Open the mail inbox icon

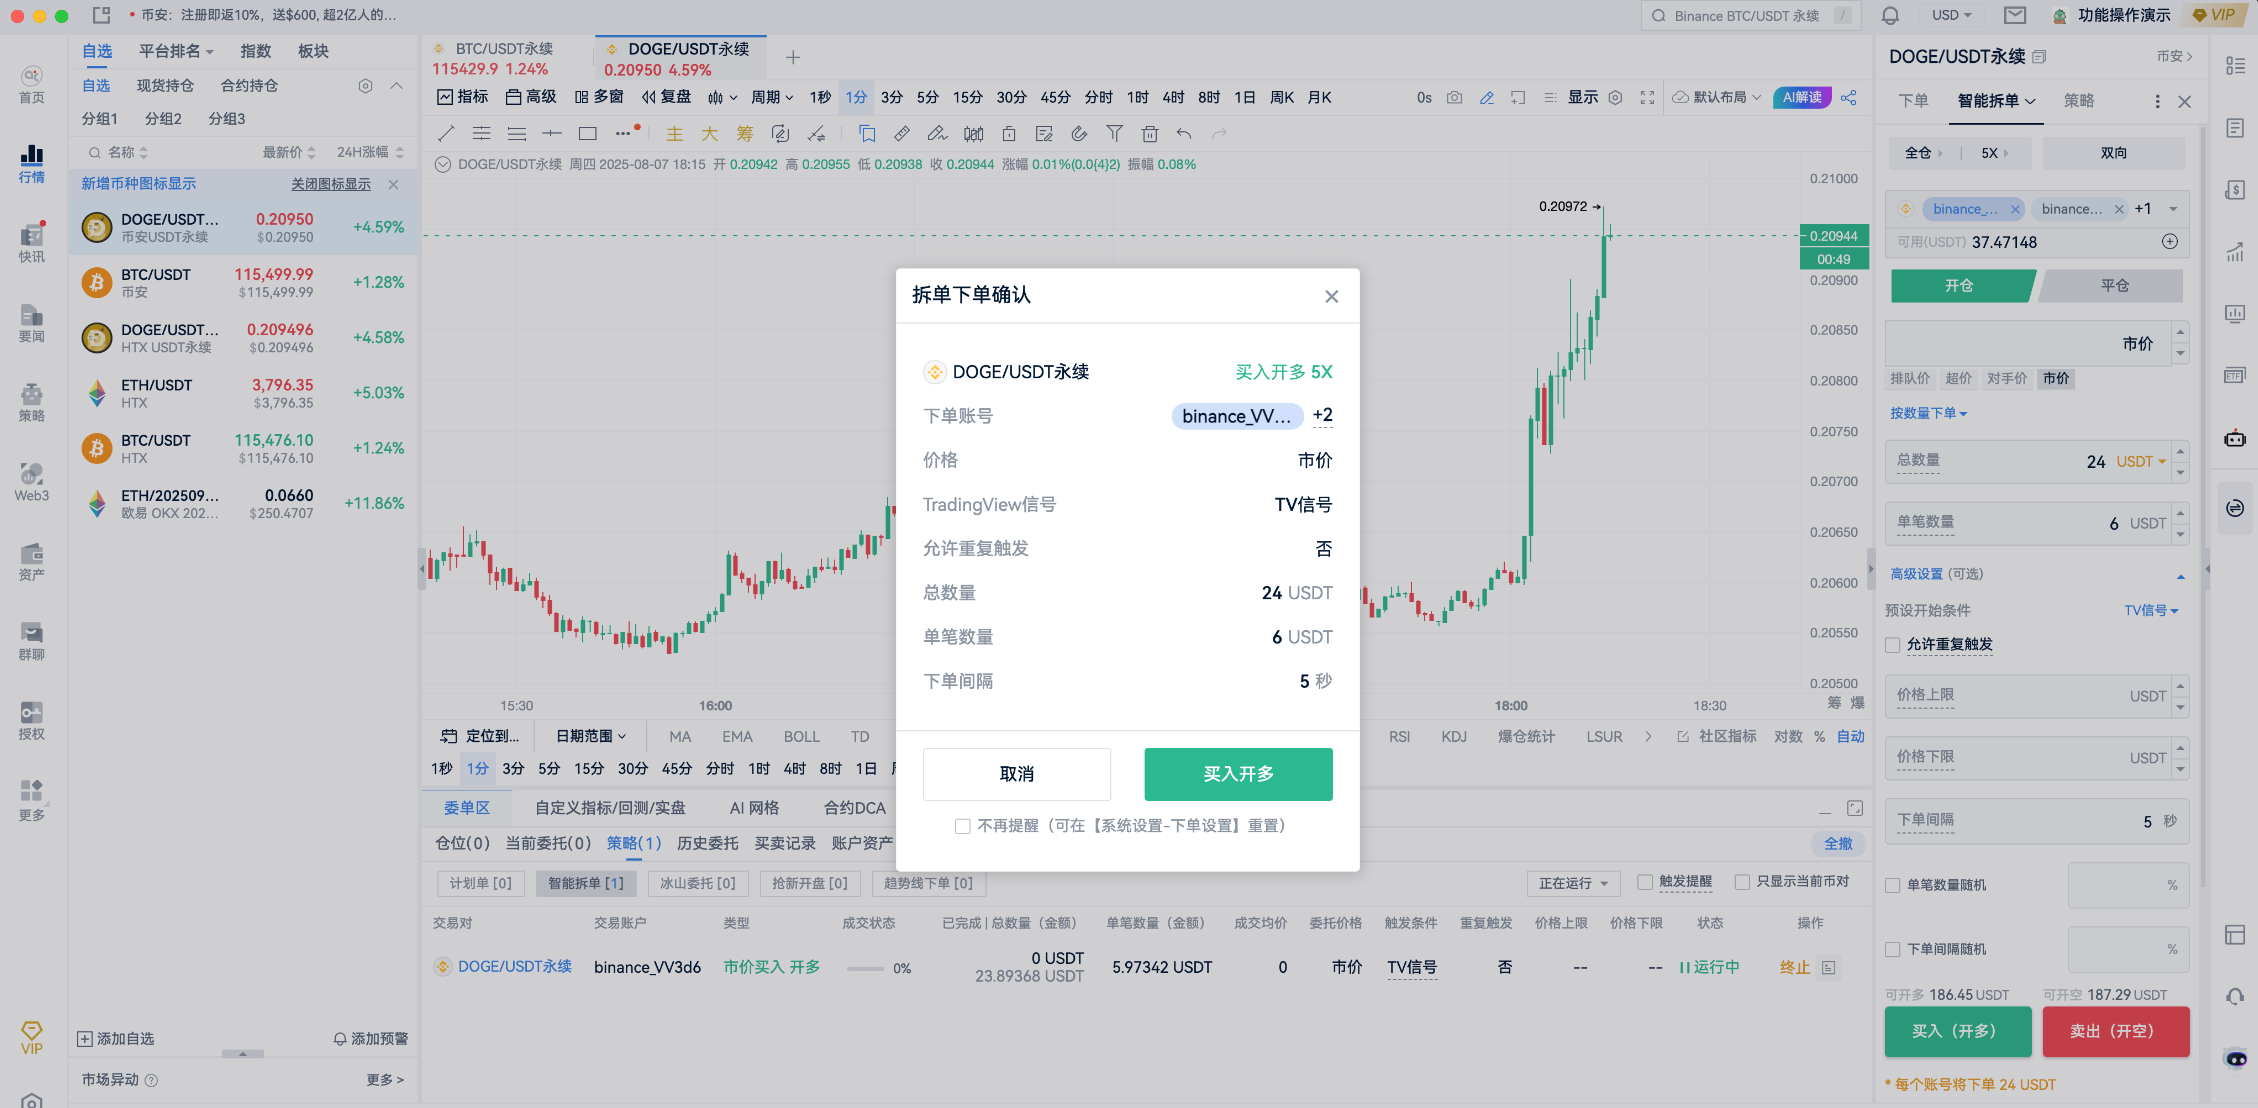pyautogui.click(x=2015, y=15)
